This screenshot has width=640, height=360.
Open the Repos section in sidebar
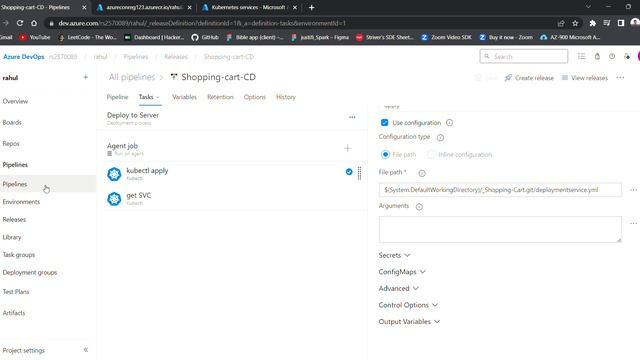tap(11, 144)
